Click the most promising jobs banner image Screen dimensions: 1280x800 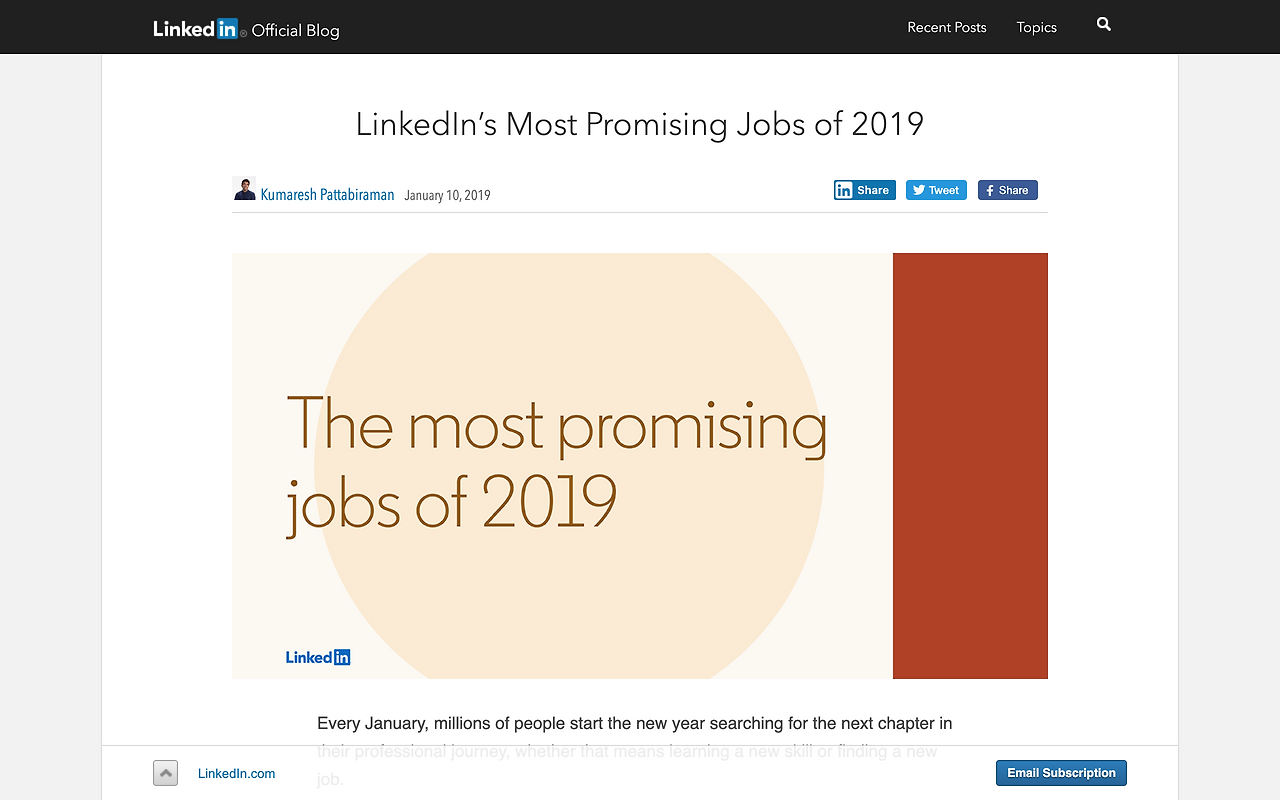640,466
